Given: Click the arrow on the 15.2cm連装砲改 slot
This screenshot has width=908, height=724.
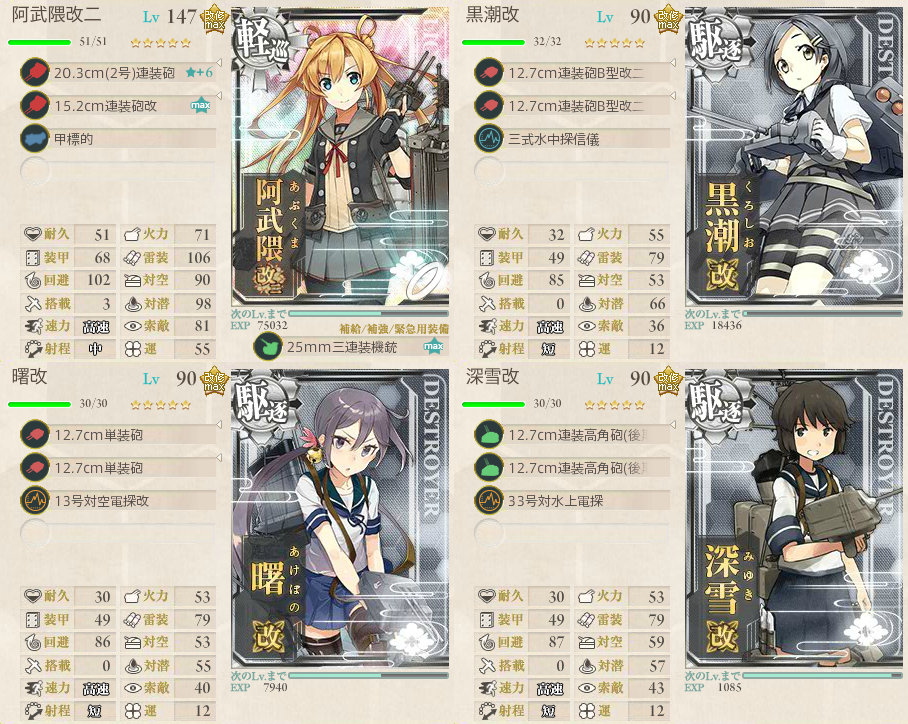Looking at the screenshot, I should click(x=219, y=95).
